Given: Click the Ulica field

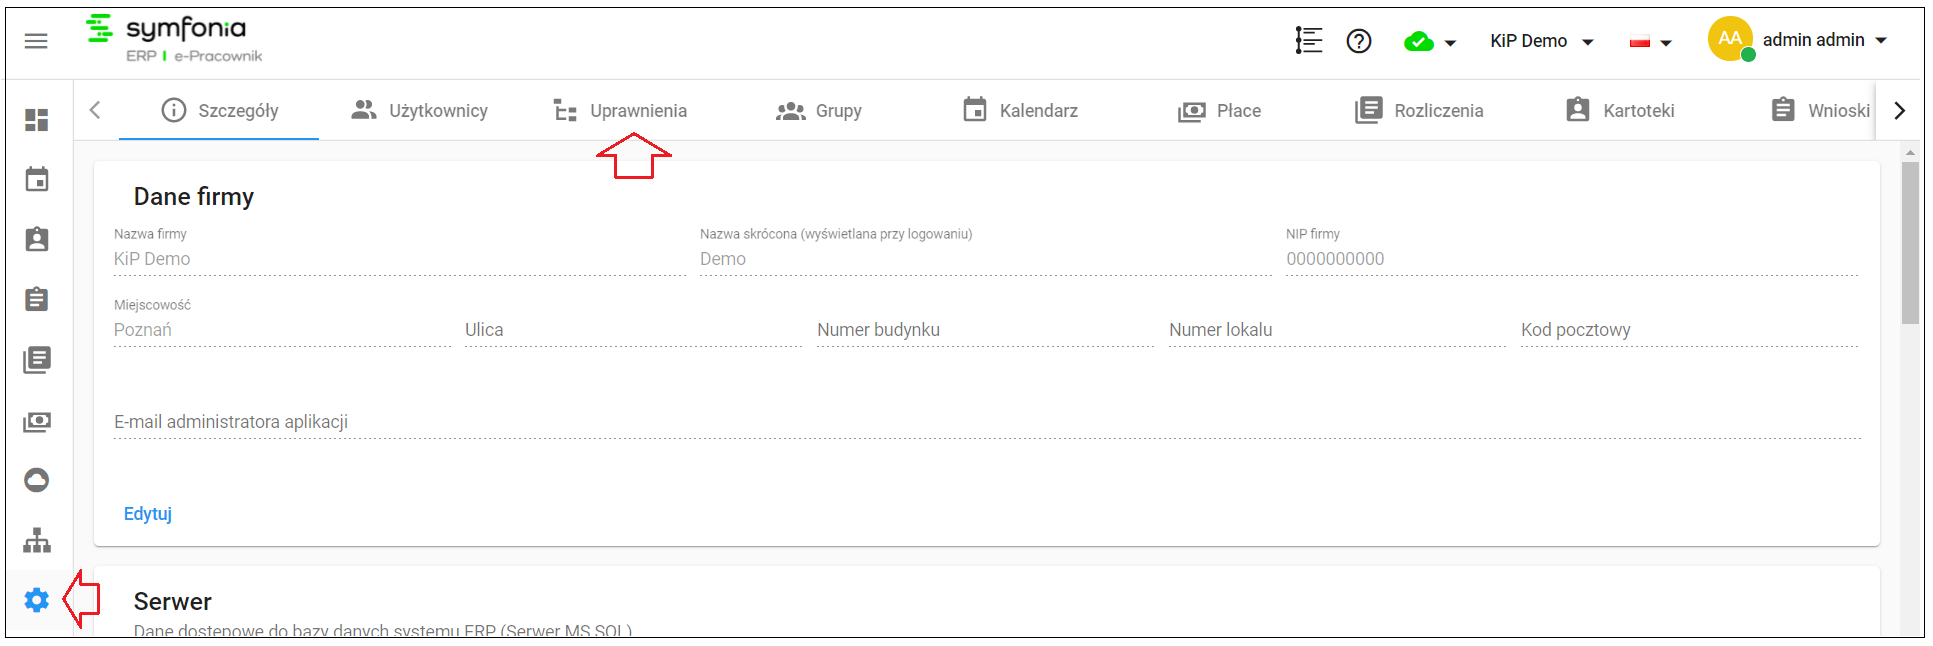Looking at the screenshot, I should (x=634, y=330).
